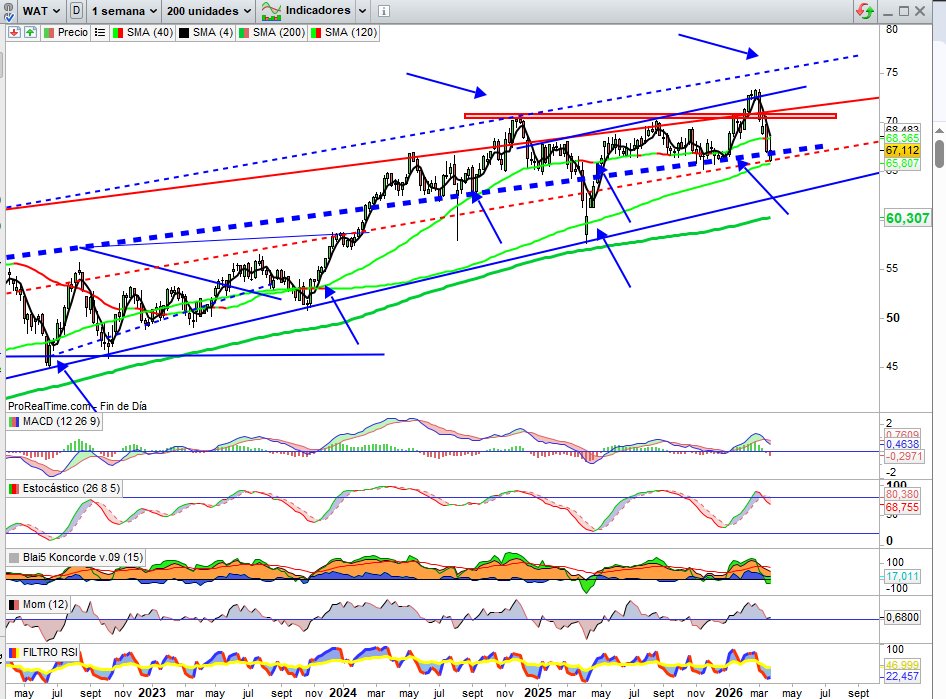946x699 pixels.
Task: Click the 68,755 stochastic value label
Action: (x=903, y=508)
